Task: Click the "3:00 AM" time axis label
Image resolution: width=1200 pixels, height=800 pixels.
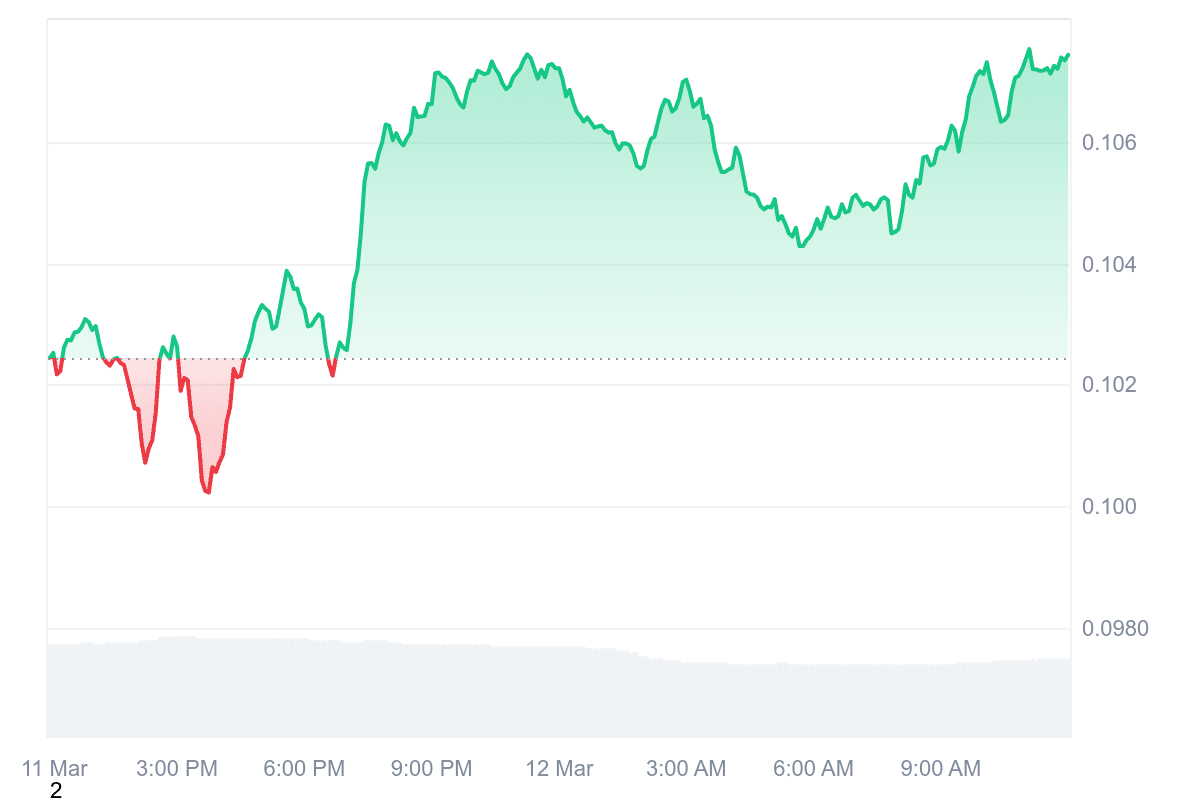Action: pyautogui.click(x=686, y=769)
